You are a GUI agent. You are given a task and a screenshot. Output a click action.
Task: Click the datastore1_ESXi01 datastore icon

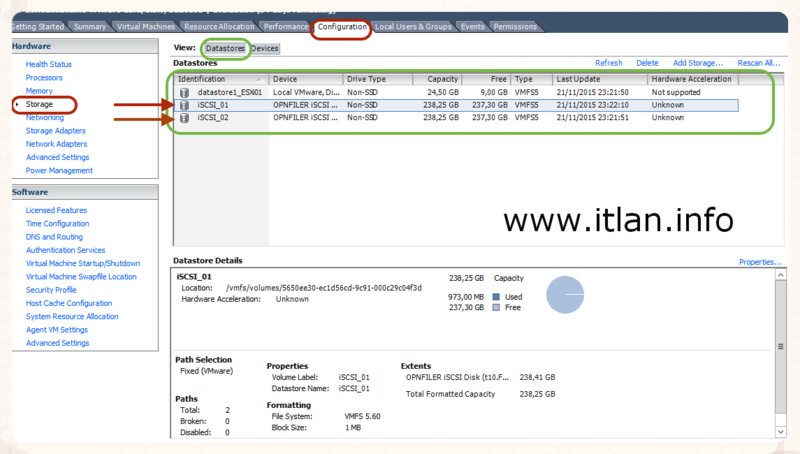pyautogui.click(x=184, y=92)
